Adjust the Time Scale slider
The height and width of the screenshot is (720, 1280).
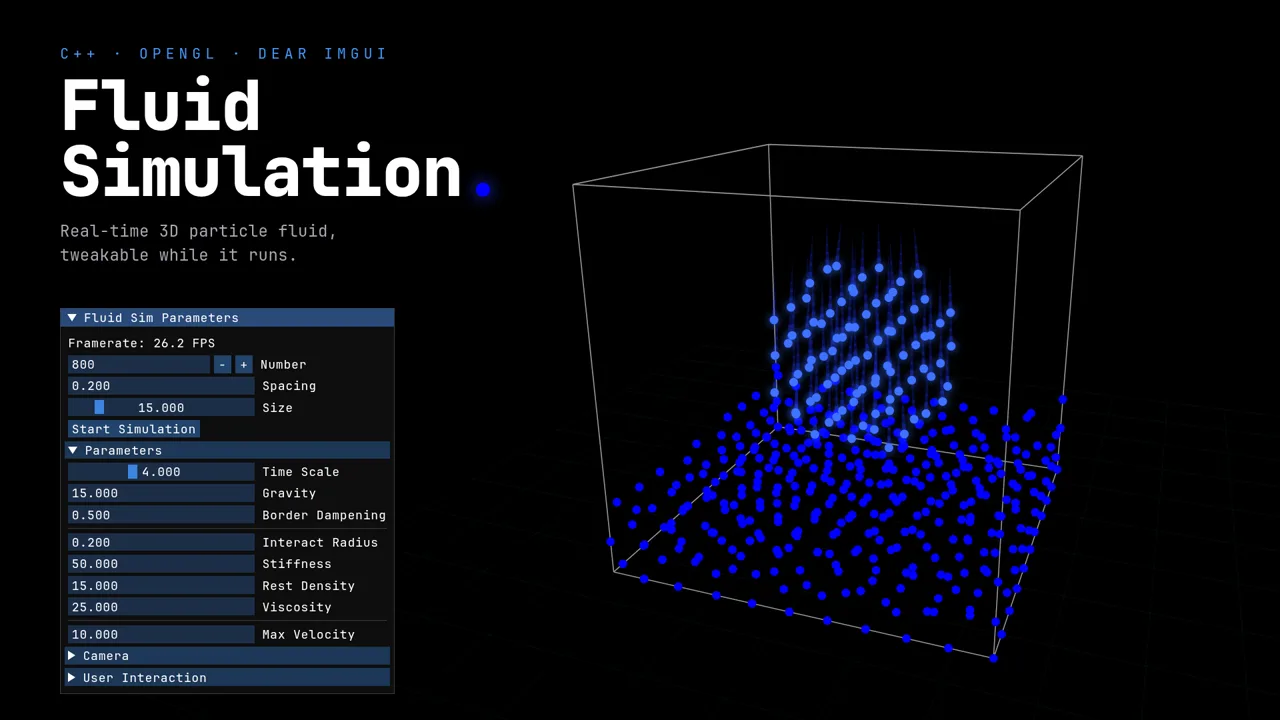[161, 472]
